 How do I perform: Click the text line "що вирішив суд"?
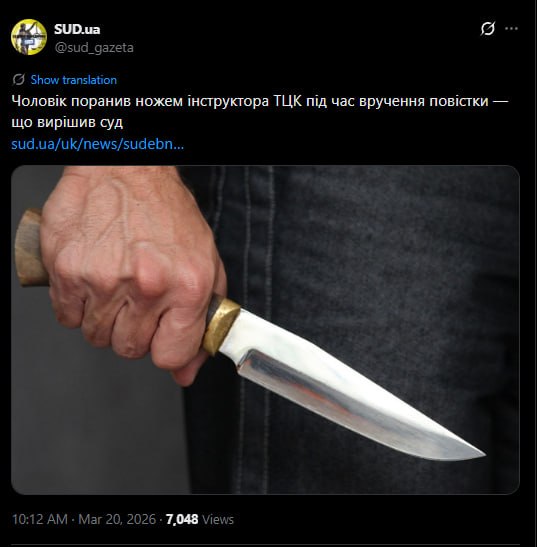point(67,122)
